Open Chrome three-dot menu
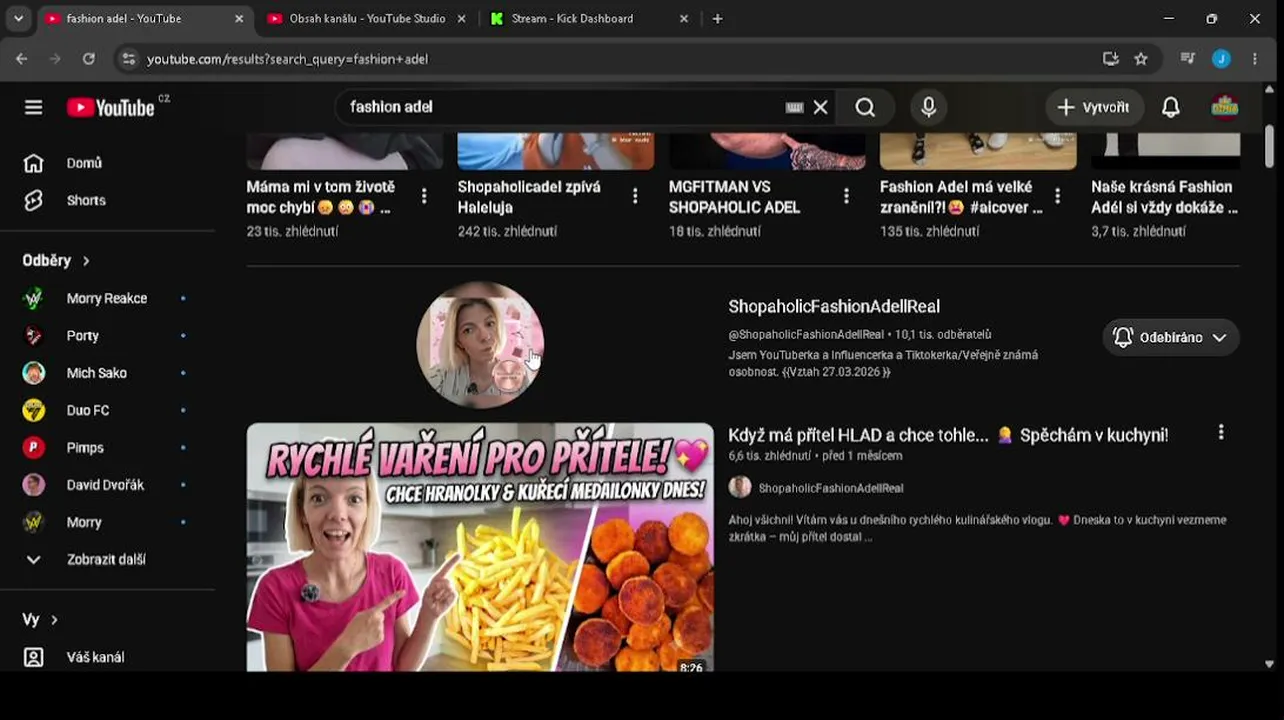The height and width of the screenshot is (720, 1284). 1255,59
